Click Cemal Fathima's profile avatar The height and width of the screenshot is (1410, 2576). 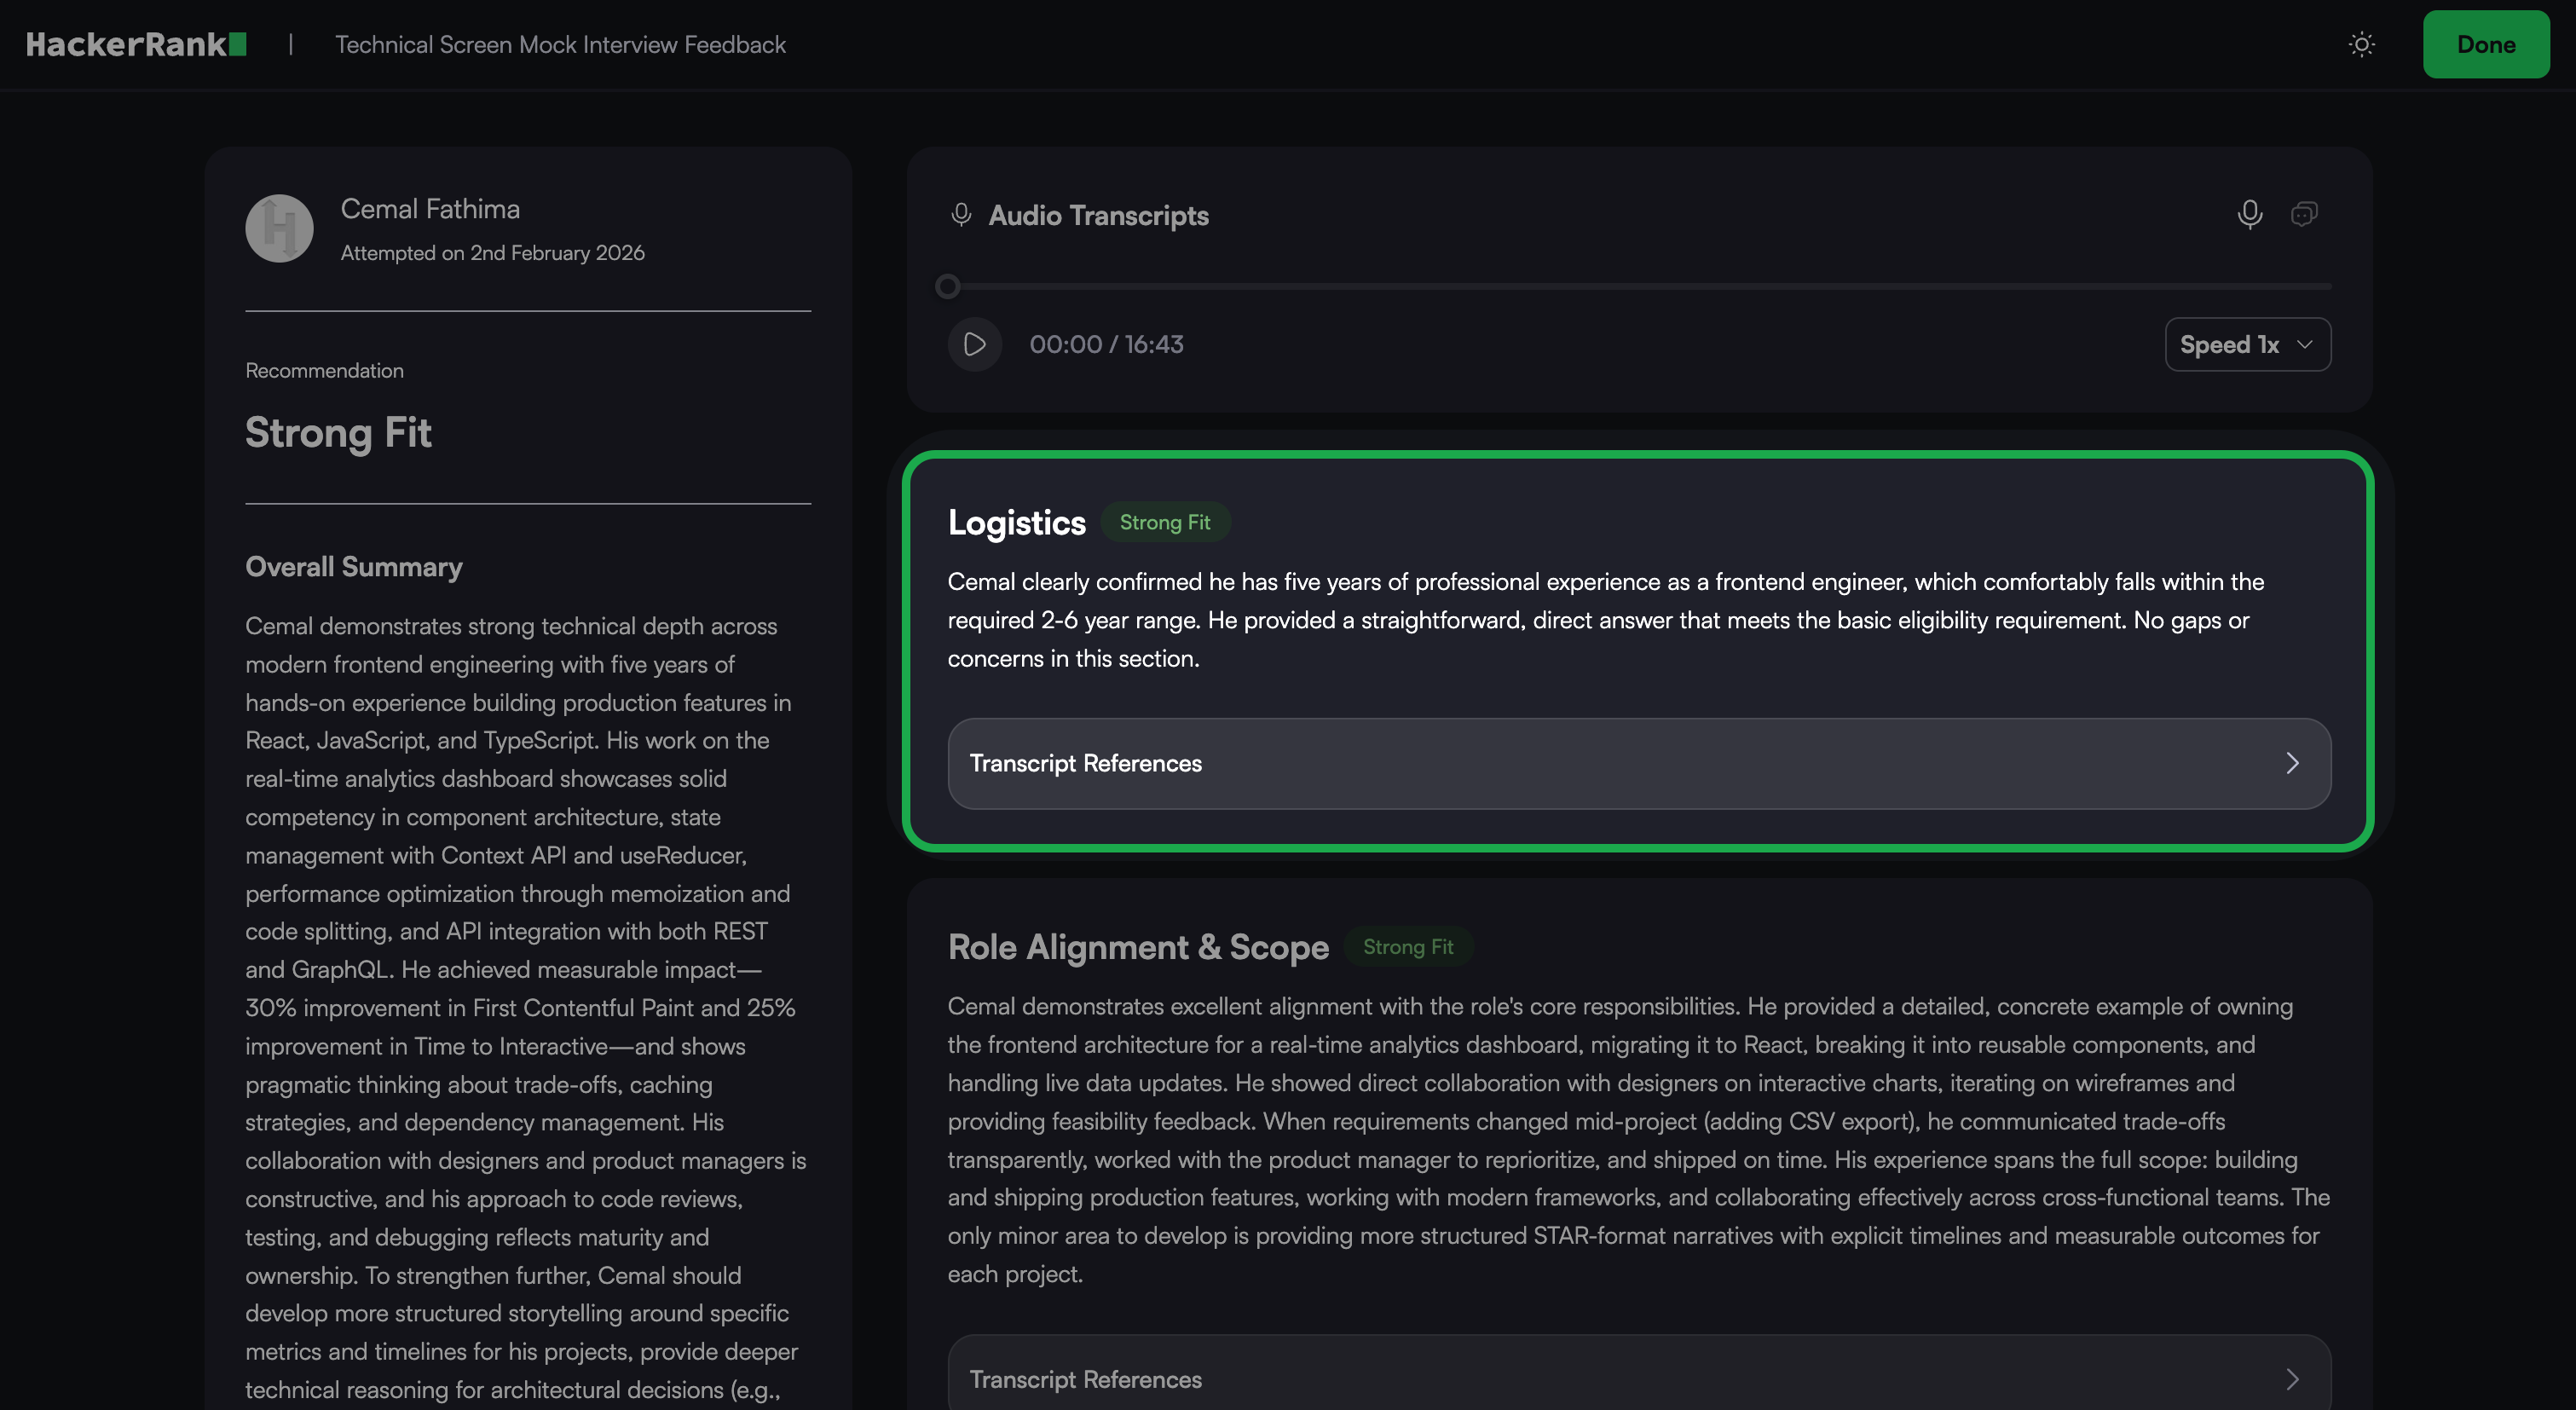[279, 228]
